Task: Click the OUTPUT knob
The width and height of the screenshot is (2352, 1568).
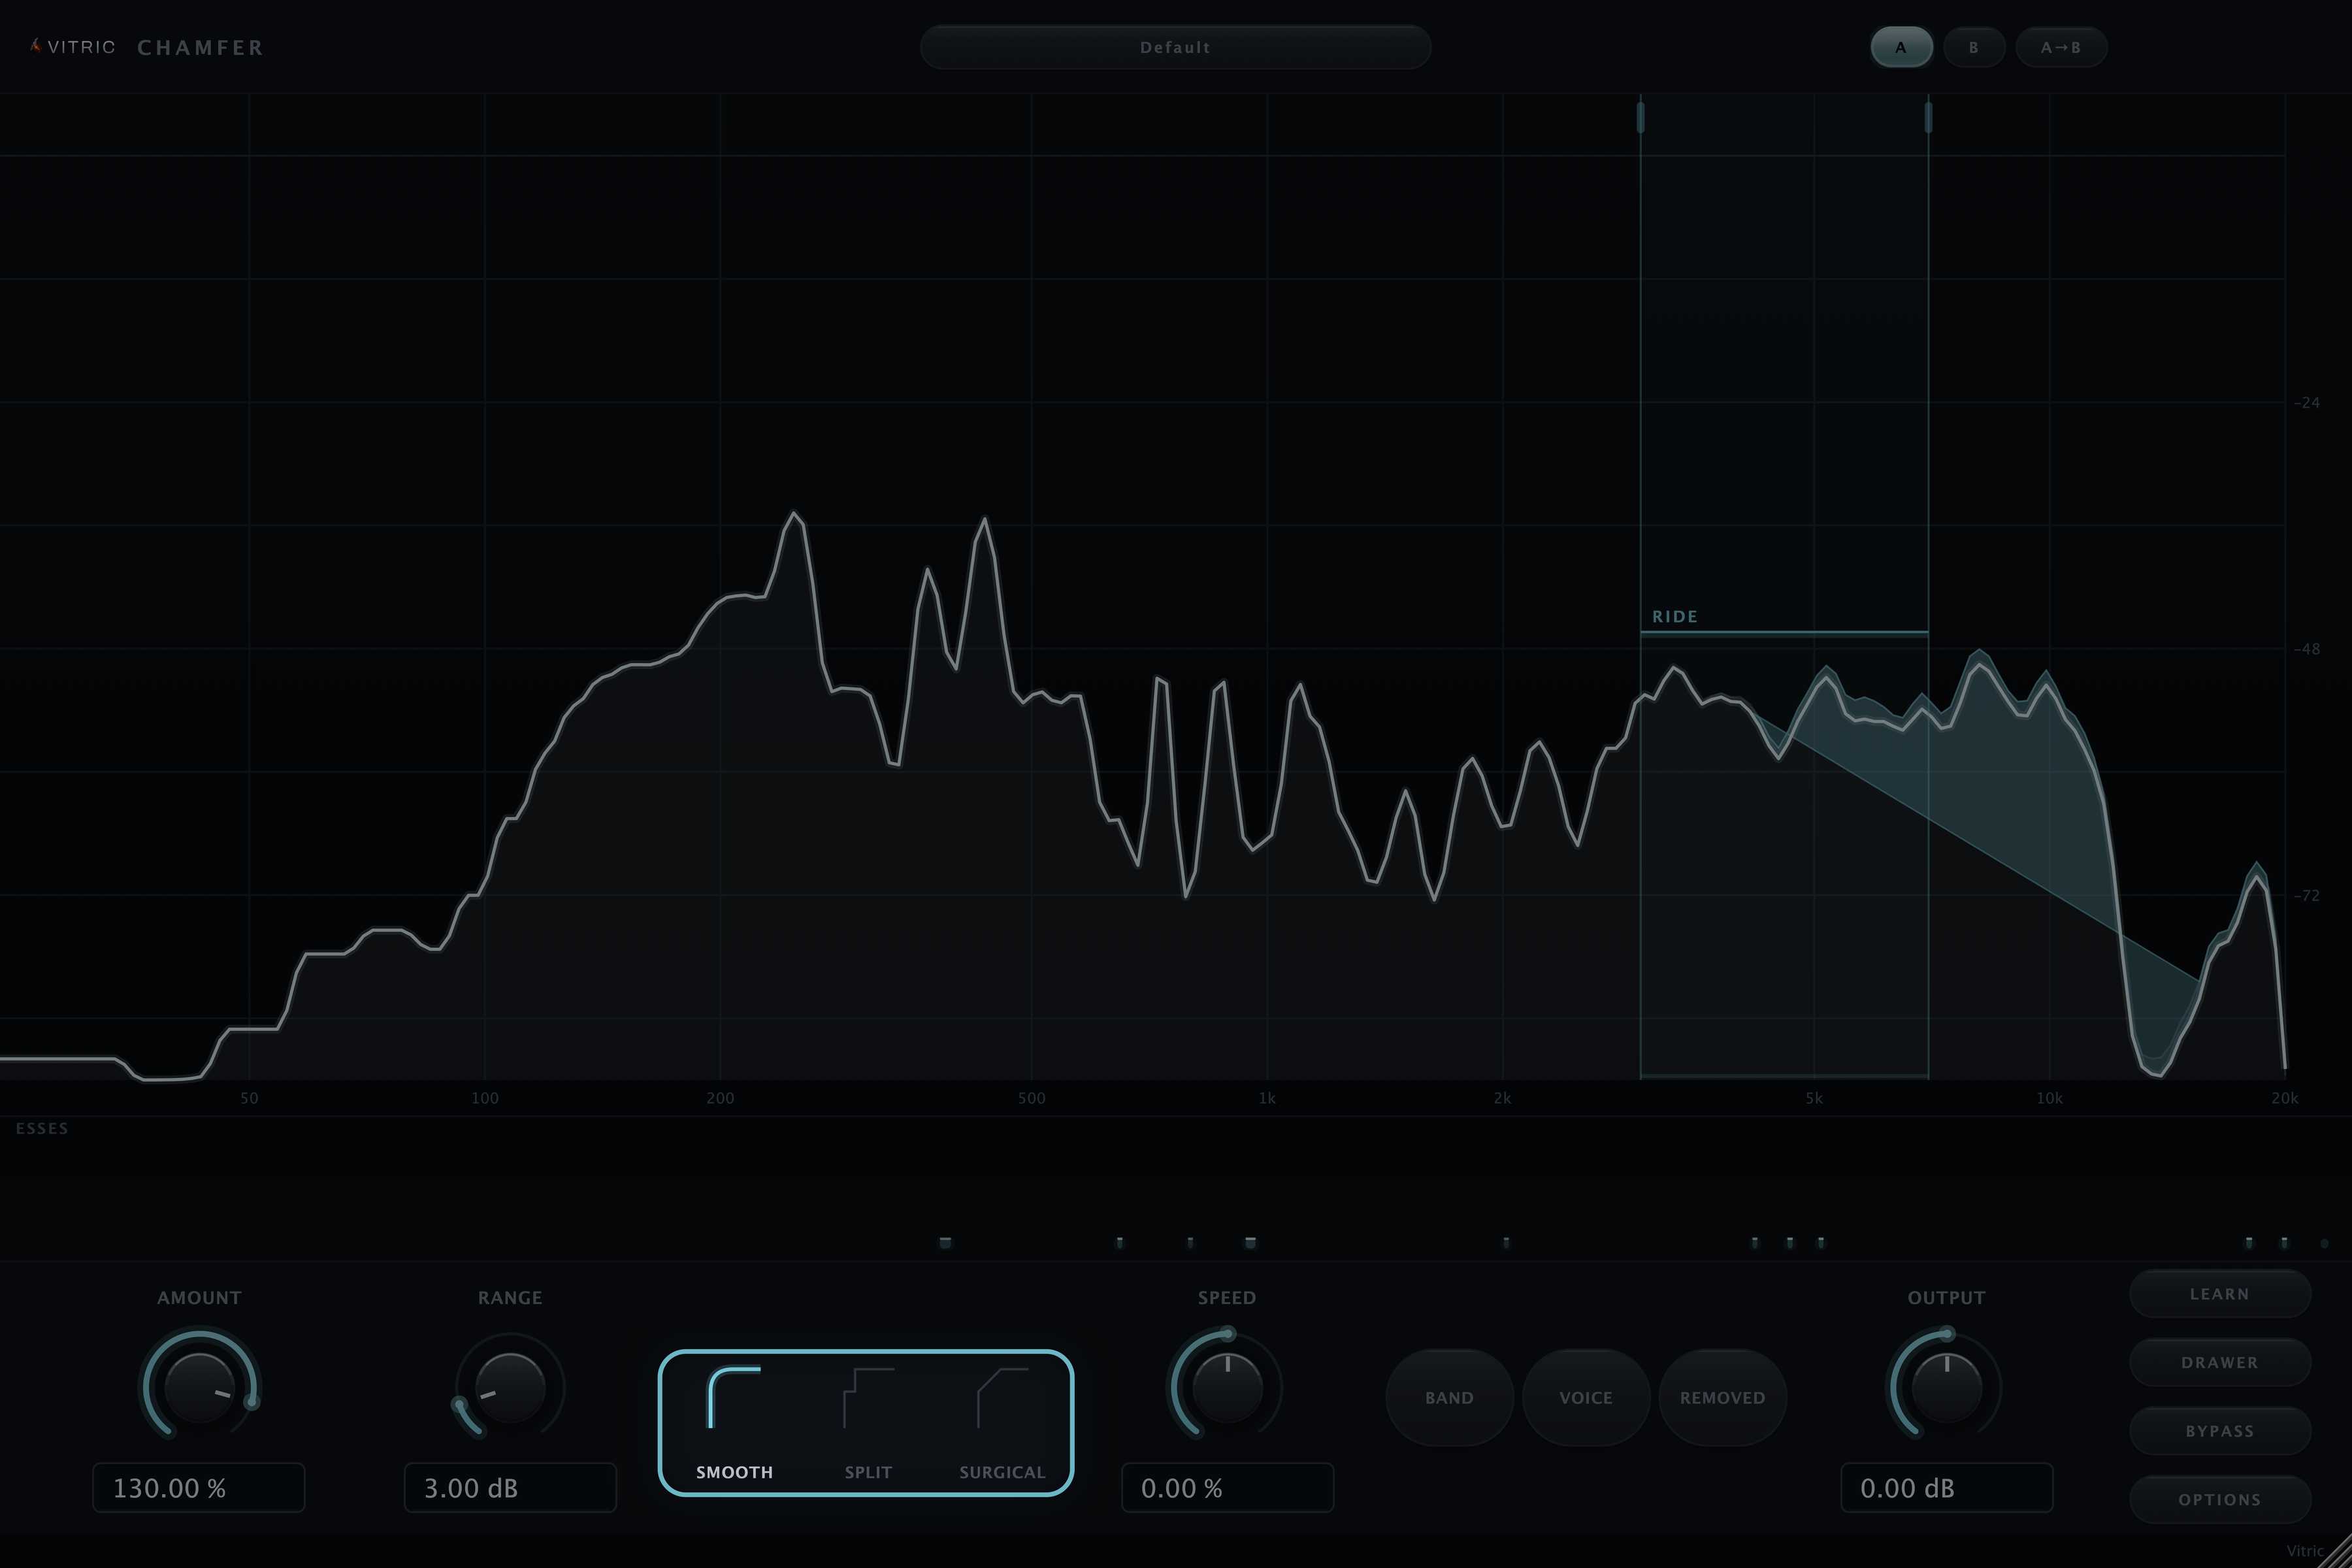Action: 1946,1387
